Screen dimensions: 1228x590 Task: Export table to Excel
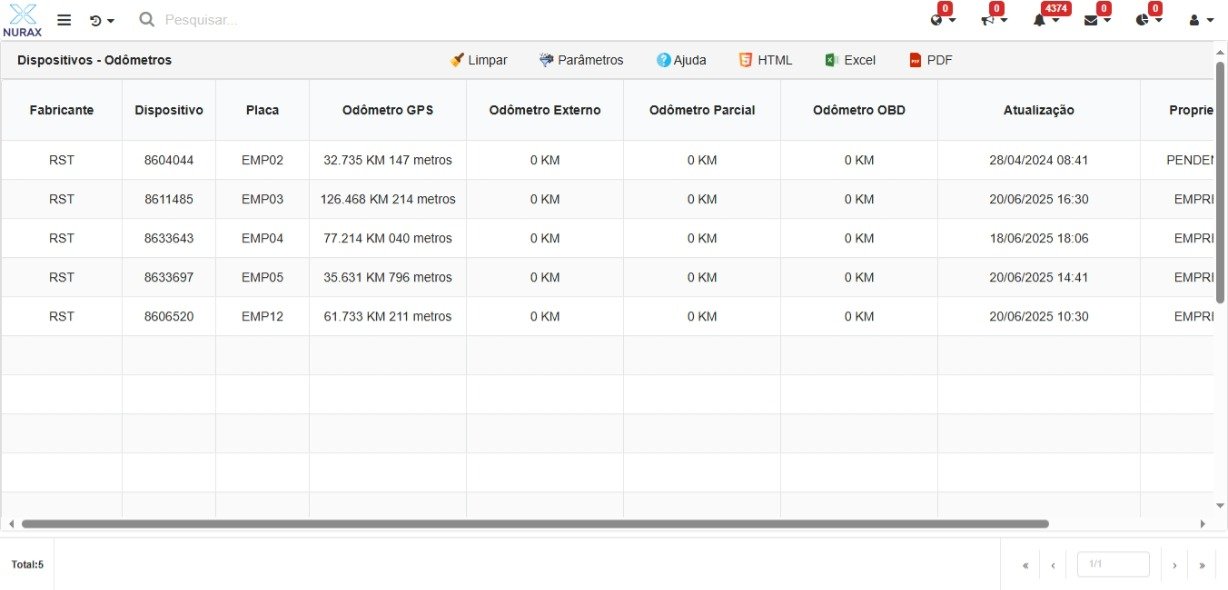(850, 60)
